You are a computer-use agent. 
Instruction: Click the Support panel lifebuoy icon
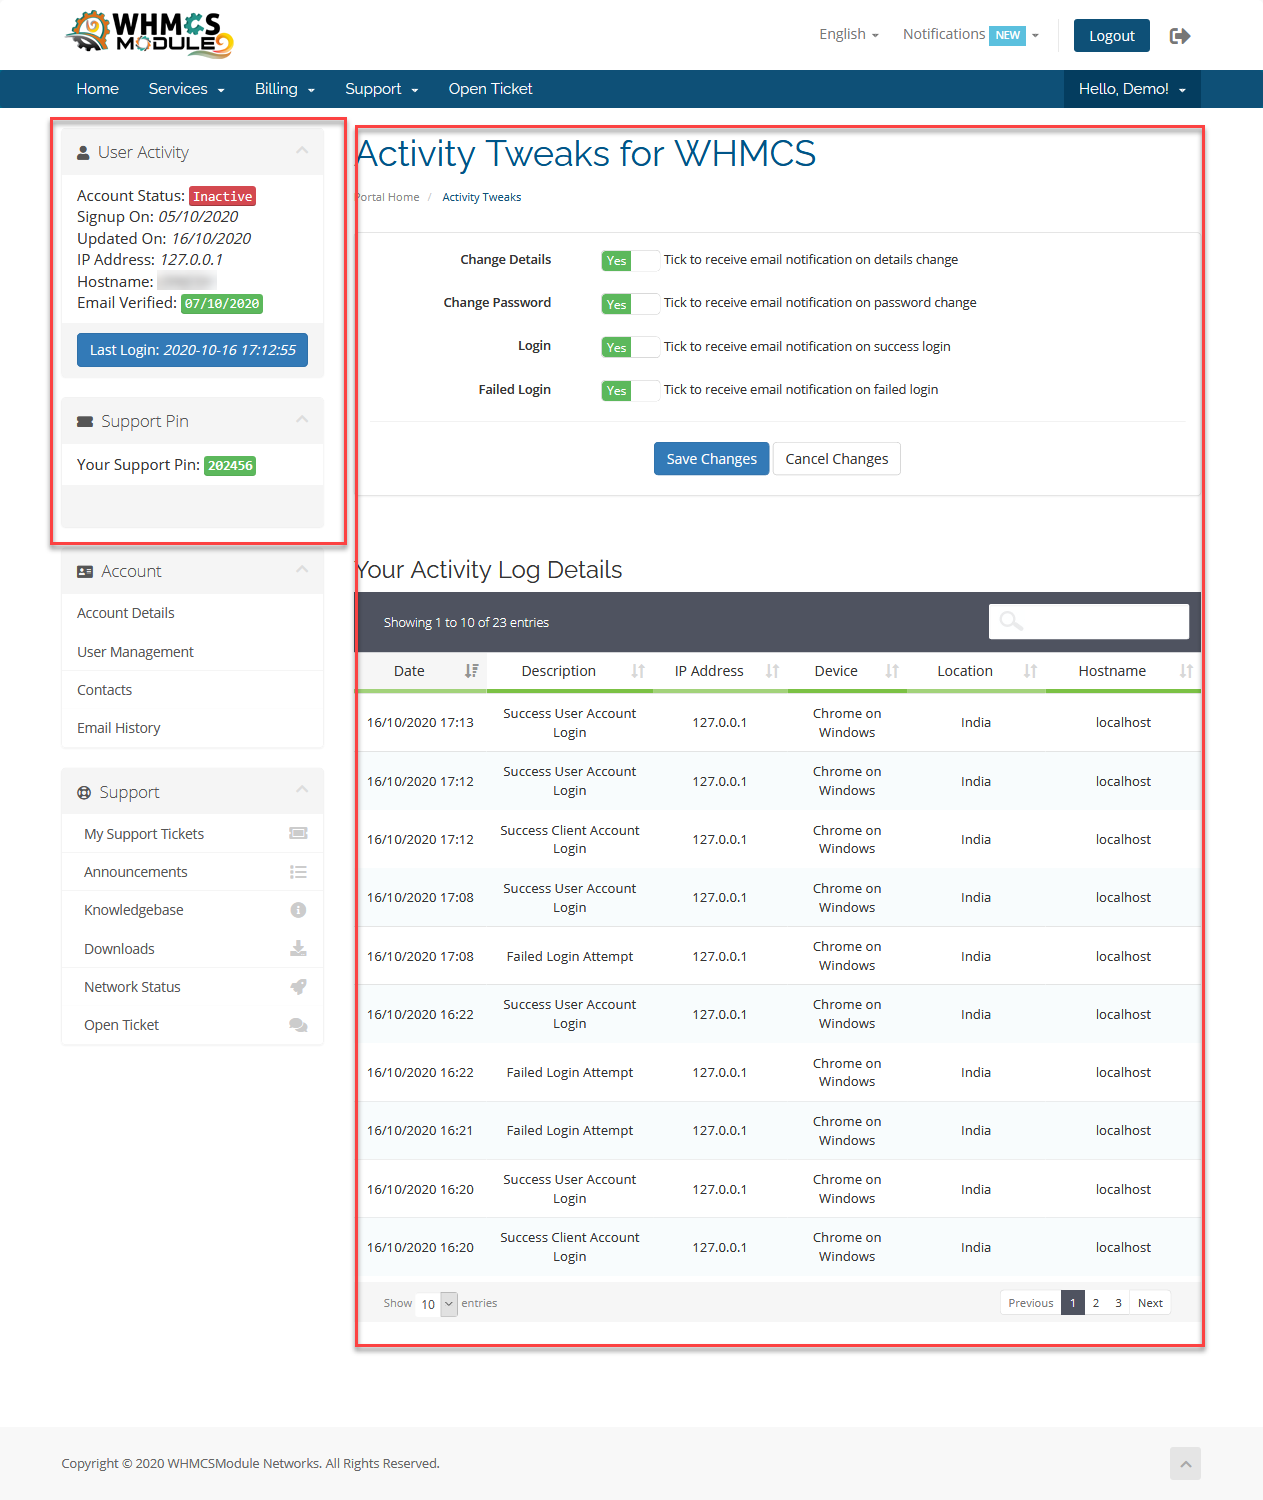coord(84,793)
